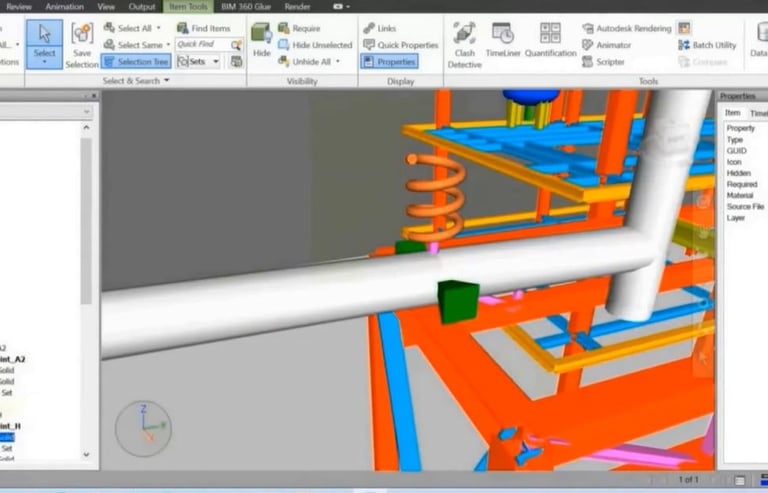768x493 pixels.
Task: Click the Source File property row
Action: [x=745, y=207]
